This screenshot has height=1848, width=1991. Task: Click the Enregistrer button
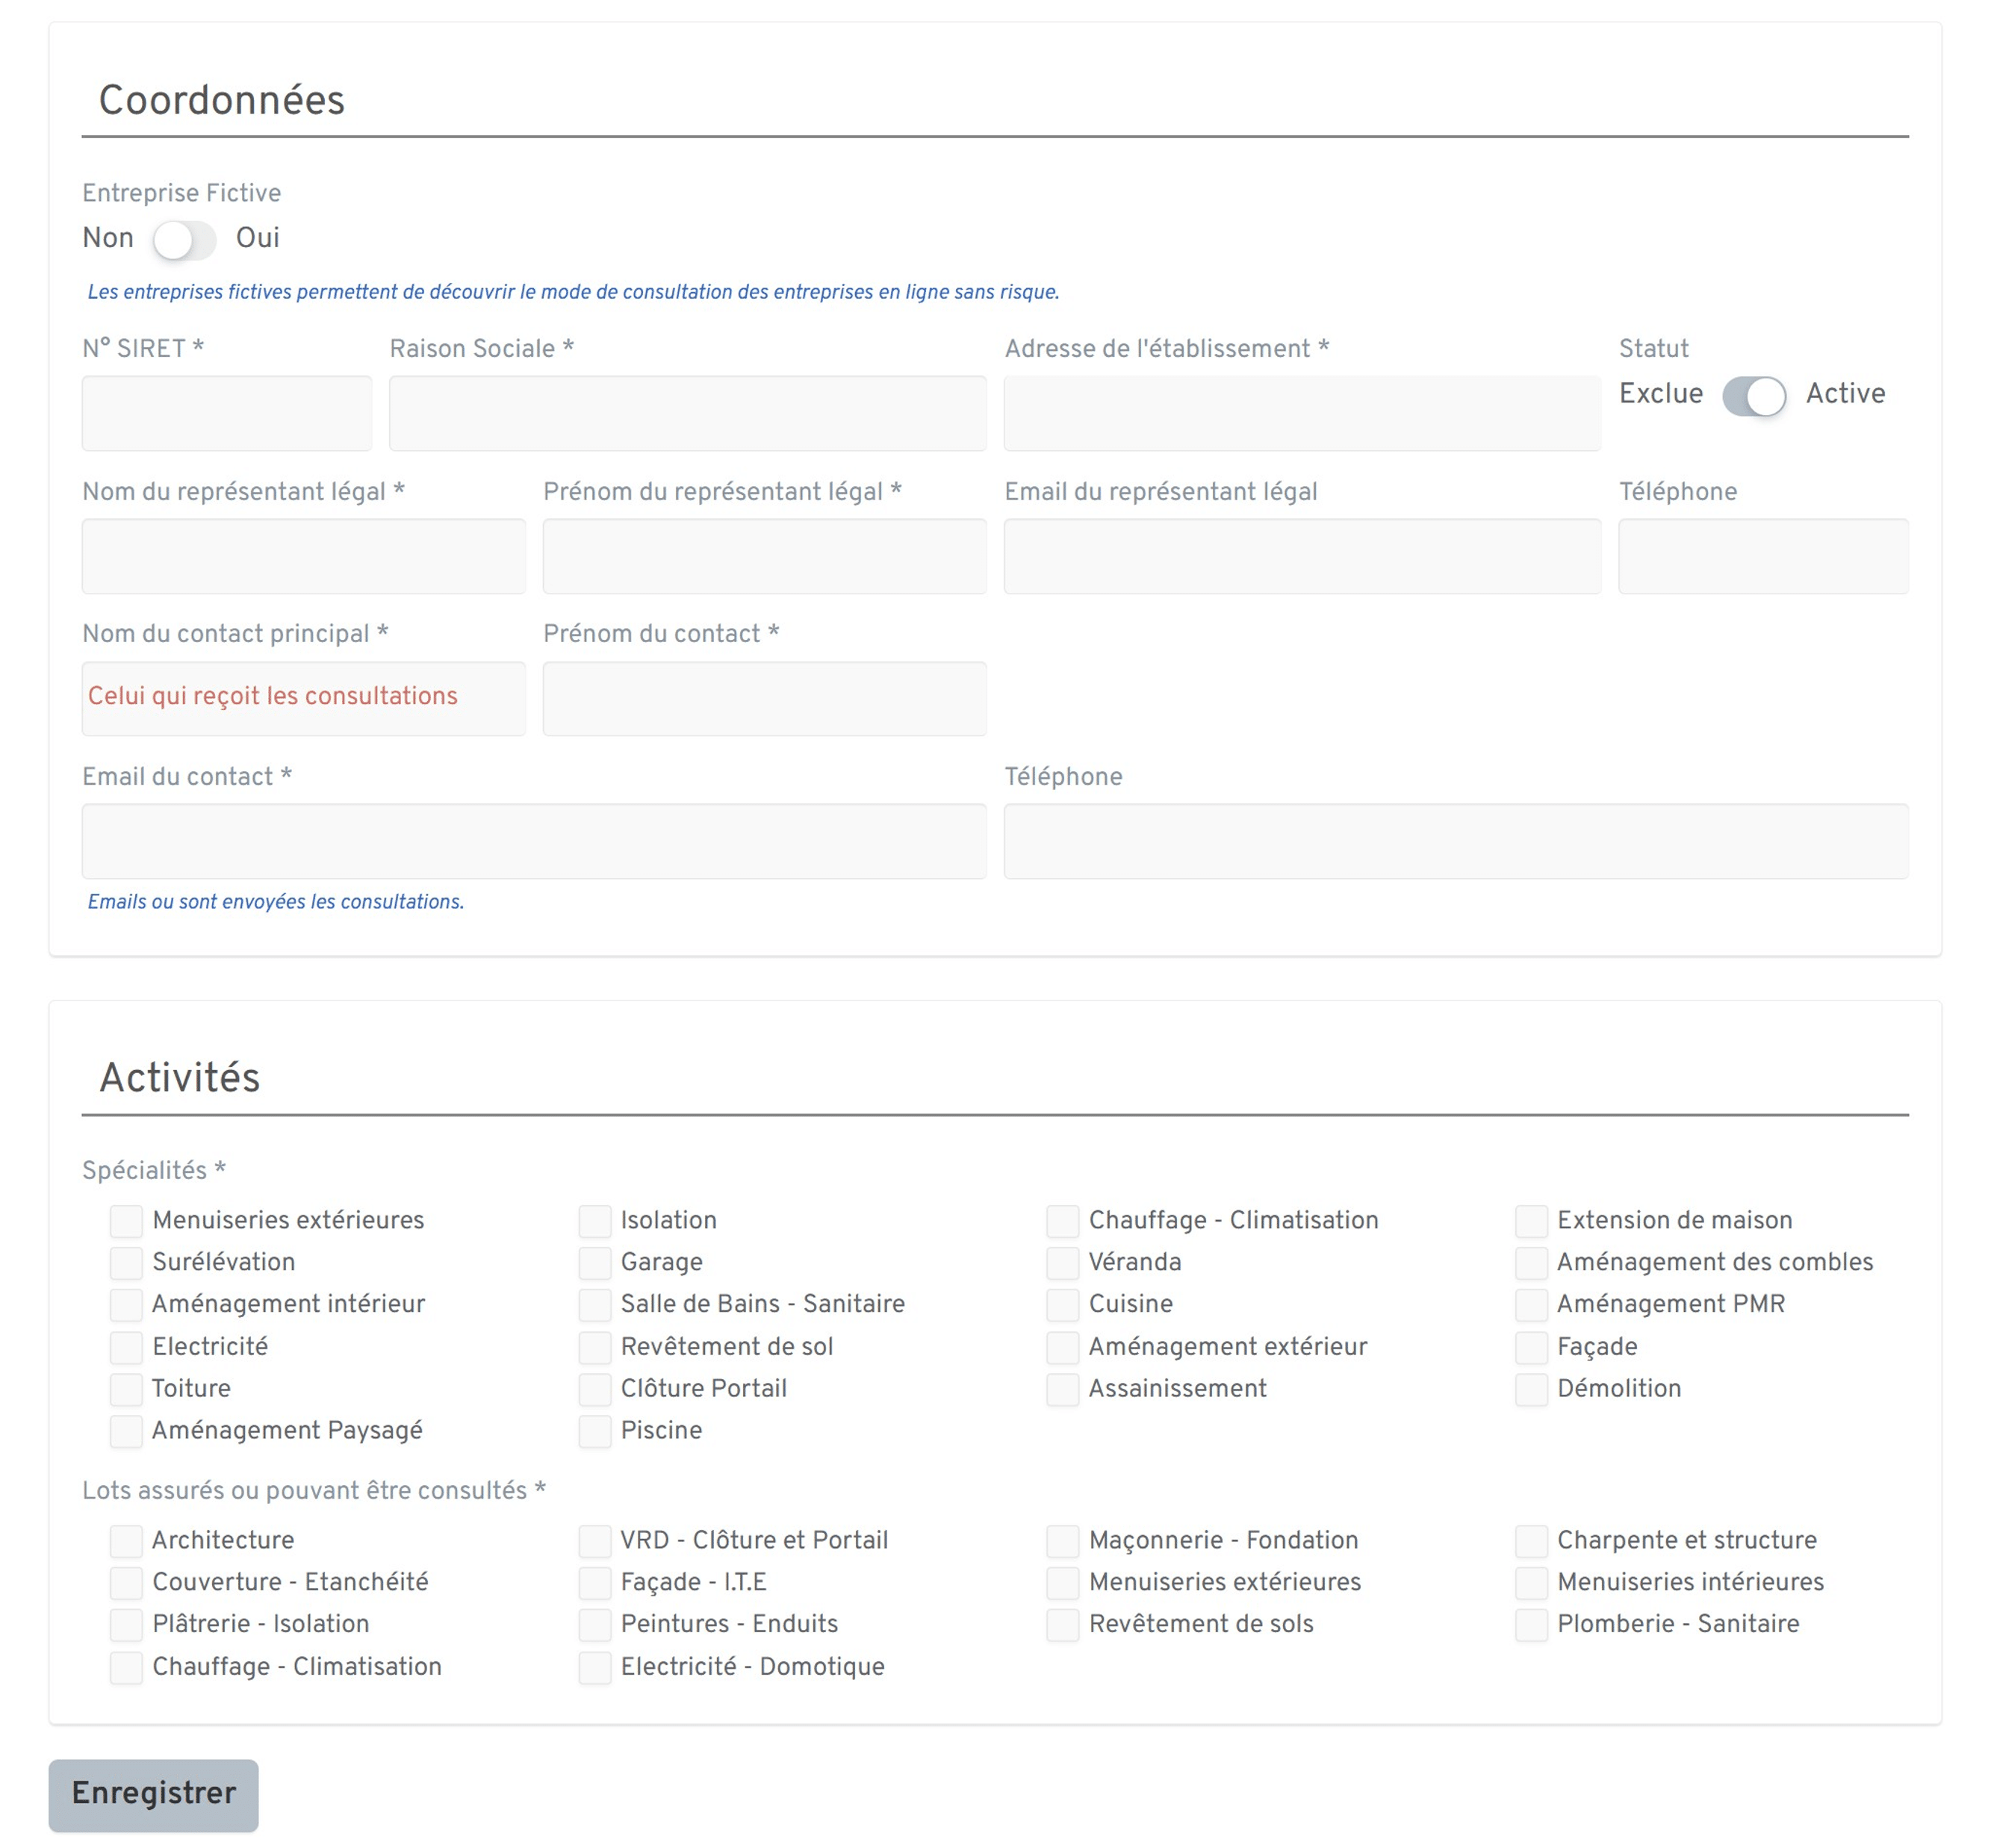pyautogui.click(x=154, y=1795)
